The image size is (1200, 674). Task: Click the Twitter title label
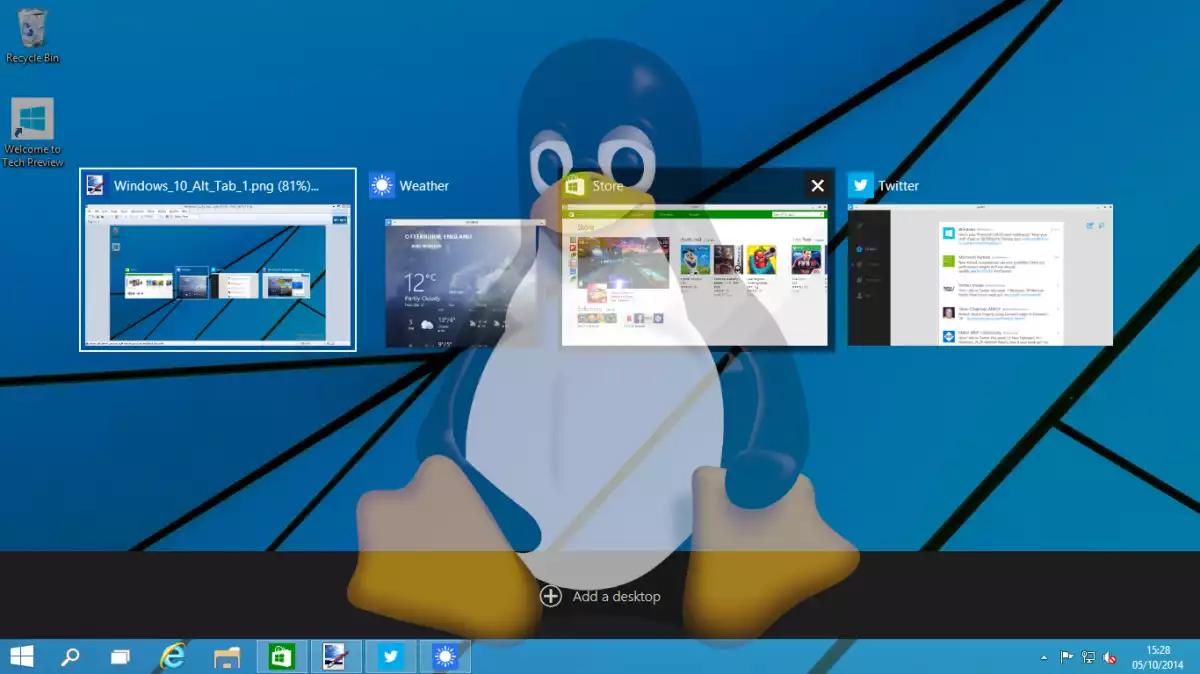(898, 185)
